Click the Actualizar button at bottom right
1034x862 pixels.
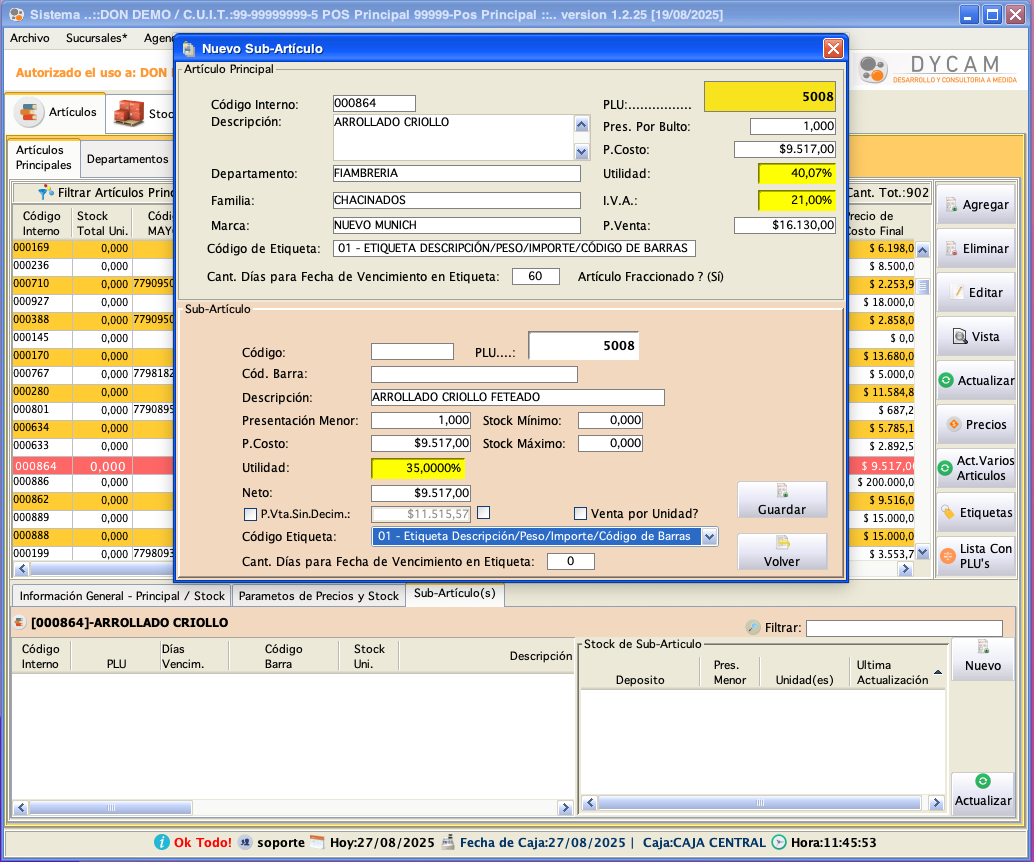coord(982,791)
